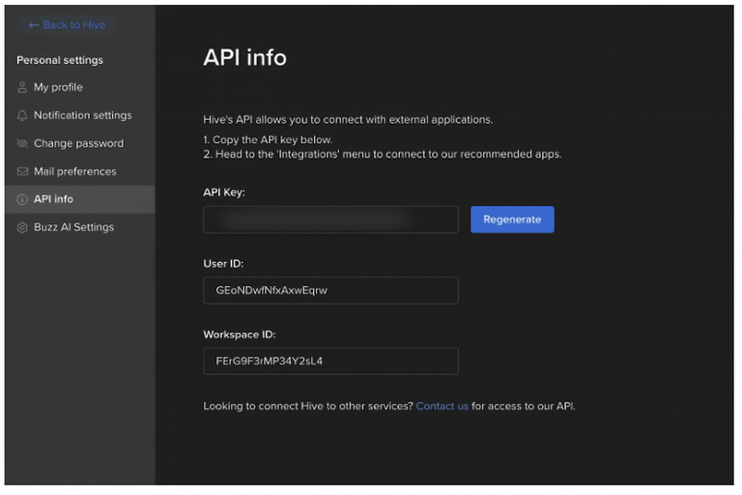Click the API info circle icon
Image resolution: width=742 pixels, height=495 pixels.
pyautogui.click(x=22, y=199)
